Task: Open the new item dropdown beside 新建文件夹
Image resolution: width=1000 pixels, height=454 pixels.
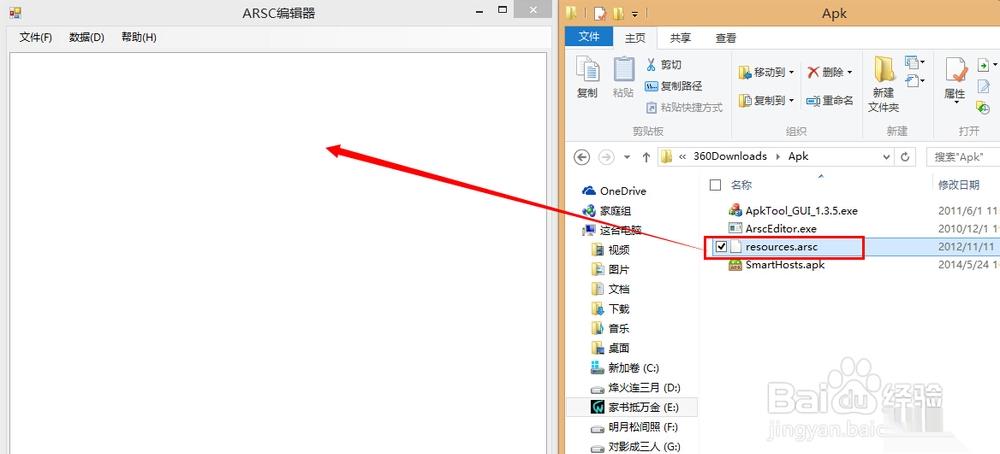Action: click(915, 62)
